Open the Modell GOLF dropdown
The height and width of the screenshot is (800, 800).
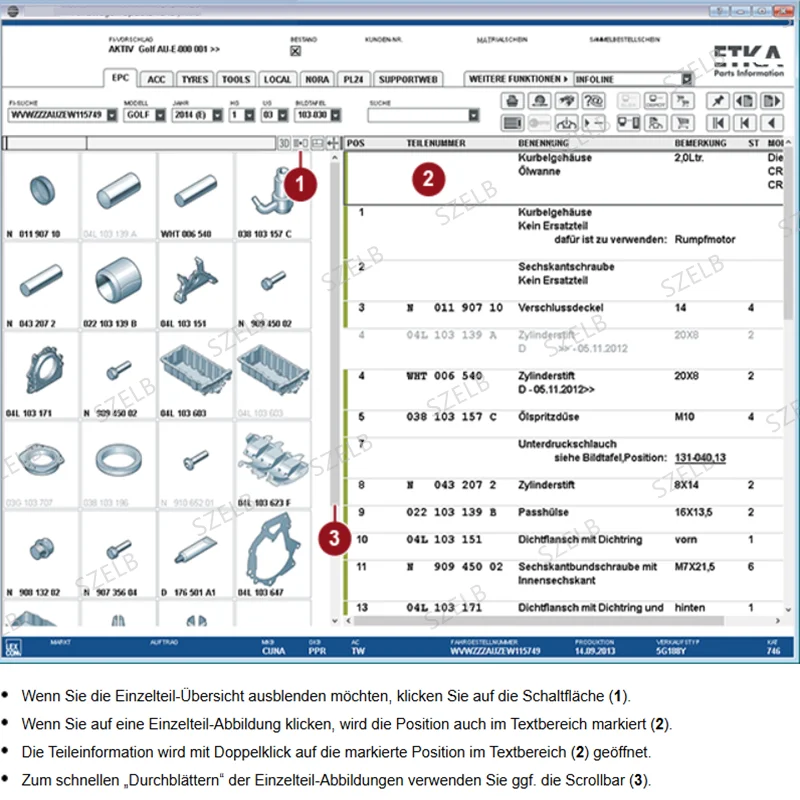click(160, 115)
